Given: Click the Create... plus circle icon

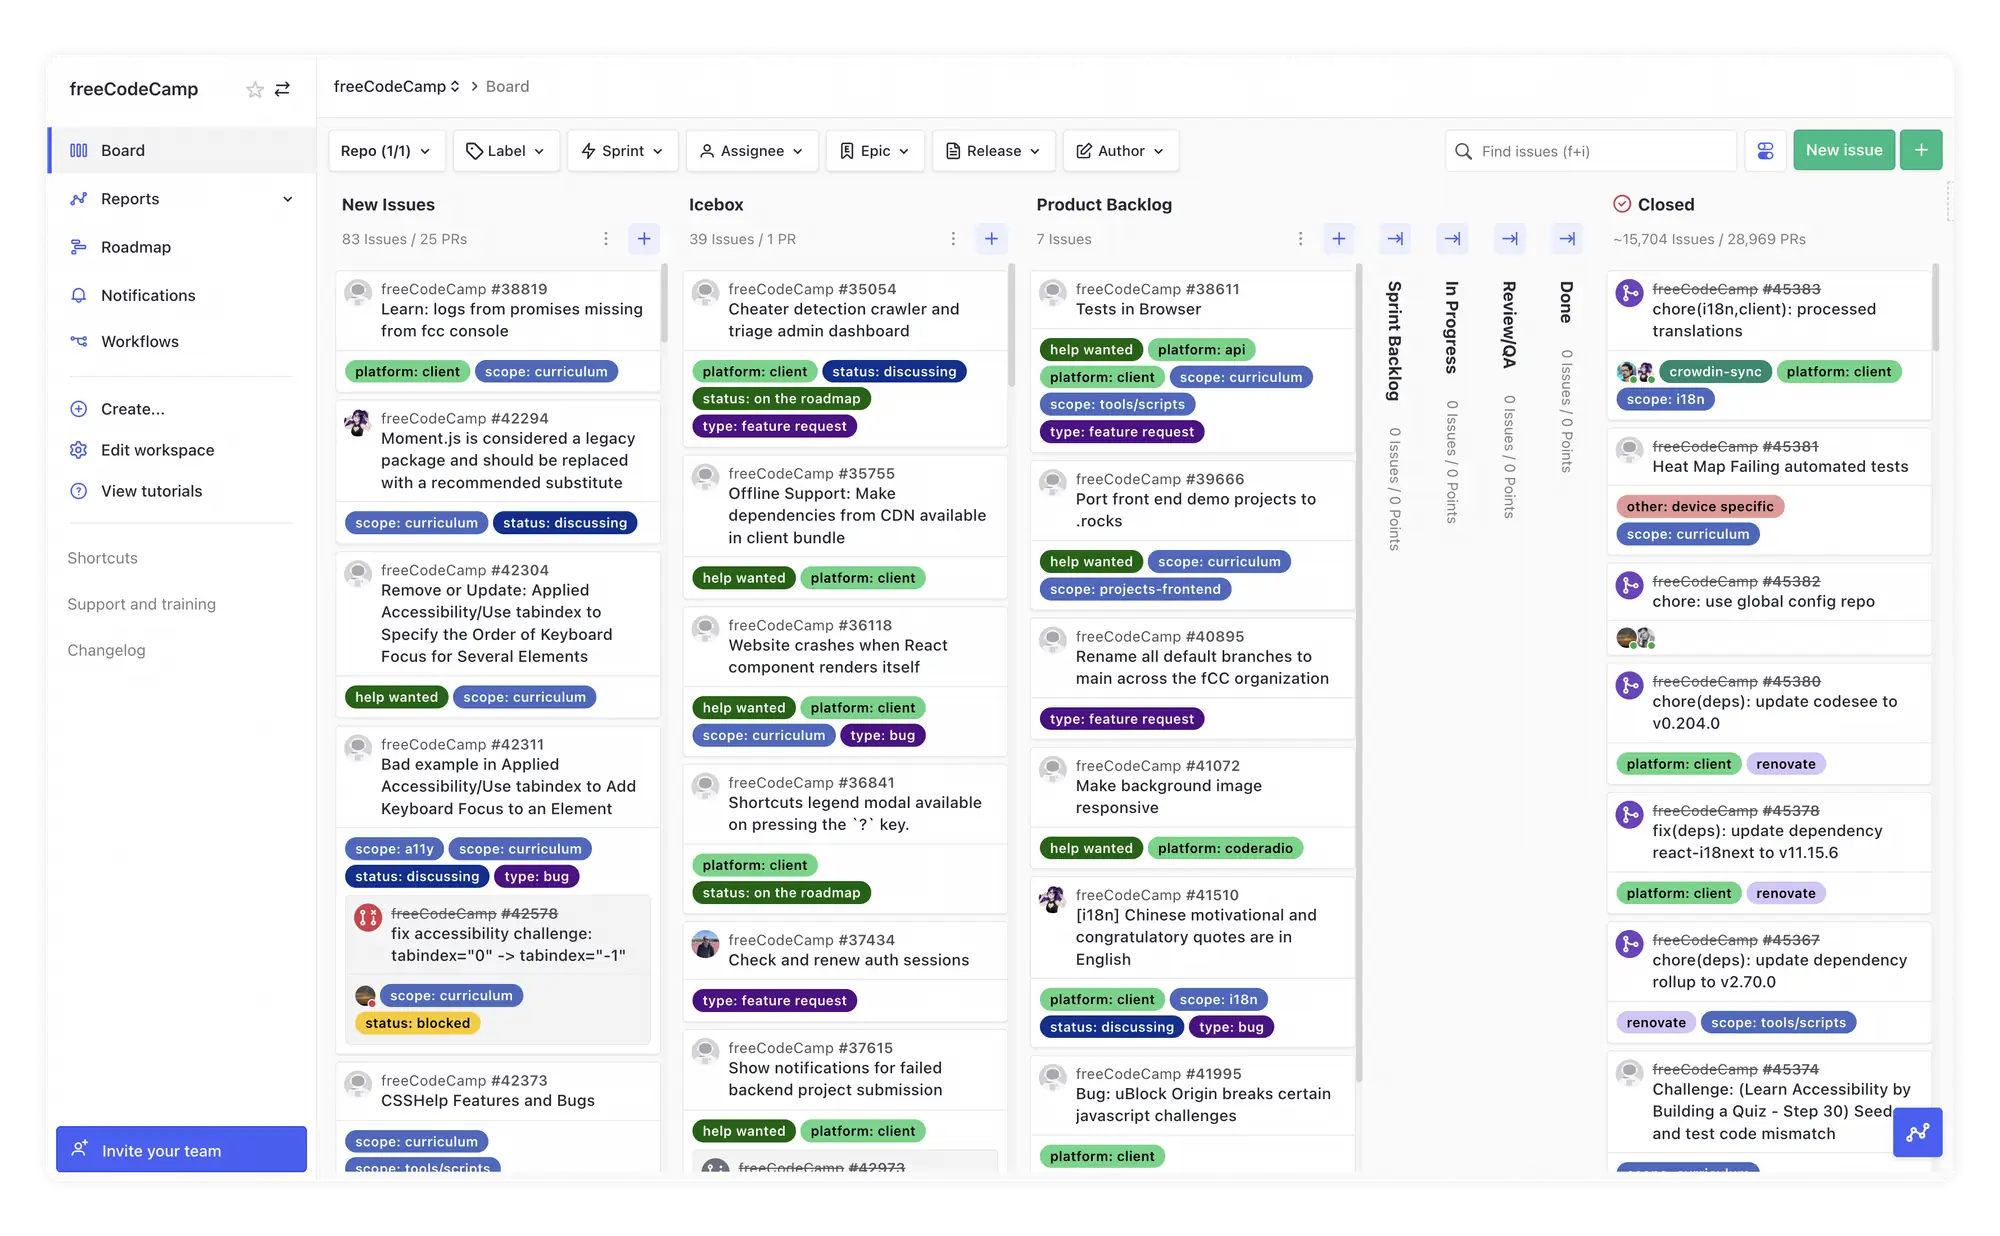Looking at the screenshot, I should coord(78,409).
